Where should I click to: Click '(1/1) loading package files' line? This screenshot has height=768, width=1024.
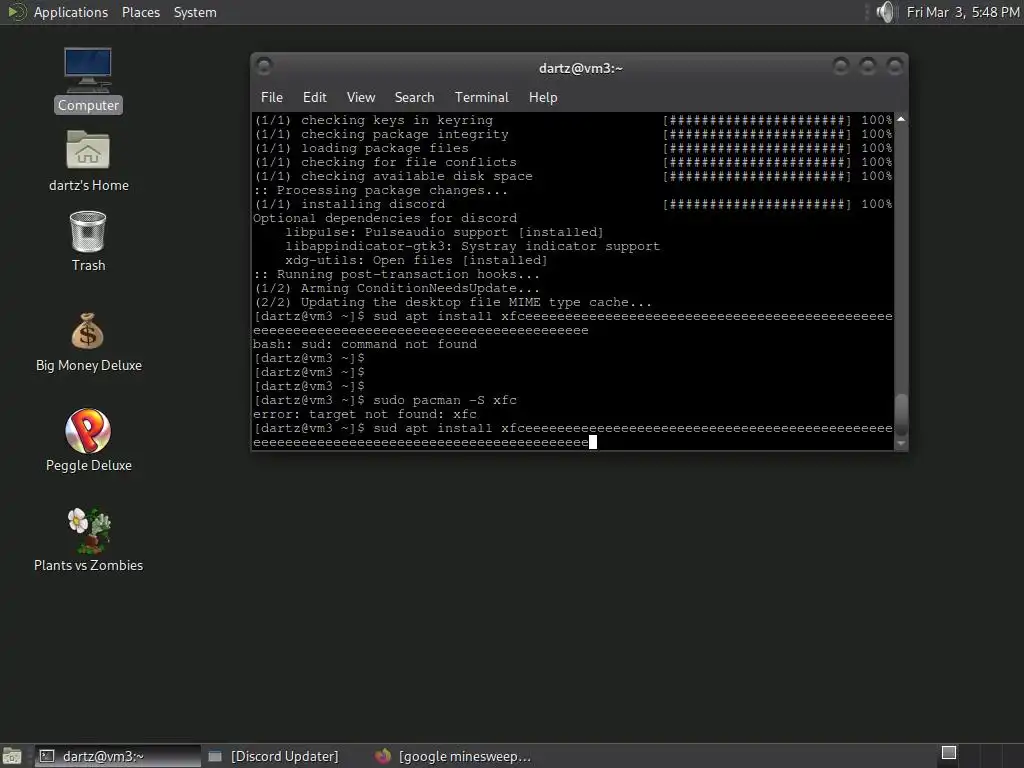click(x=361, y=148)
